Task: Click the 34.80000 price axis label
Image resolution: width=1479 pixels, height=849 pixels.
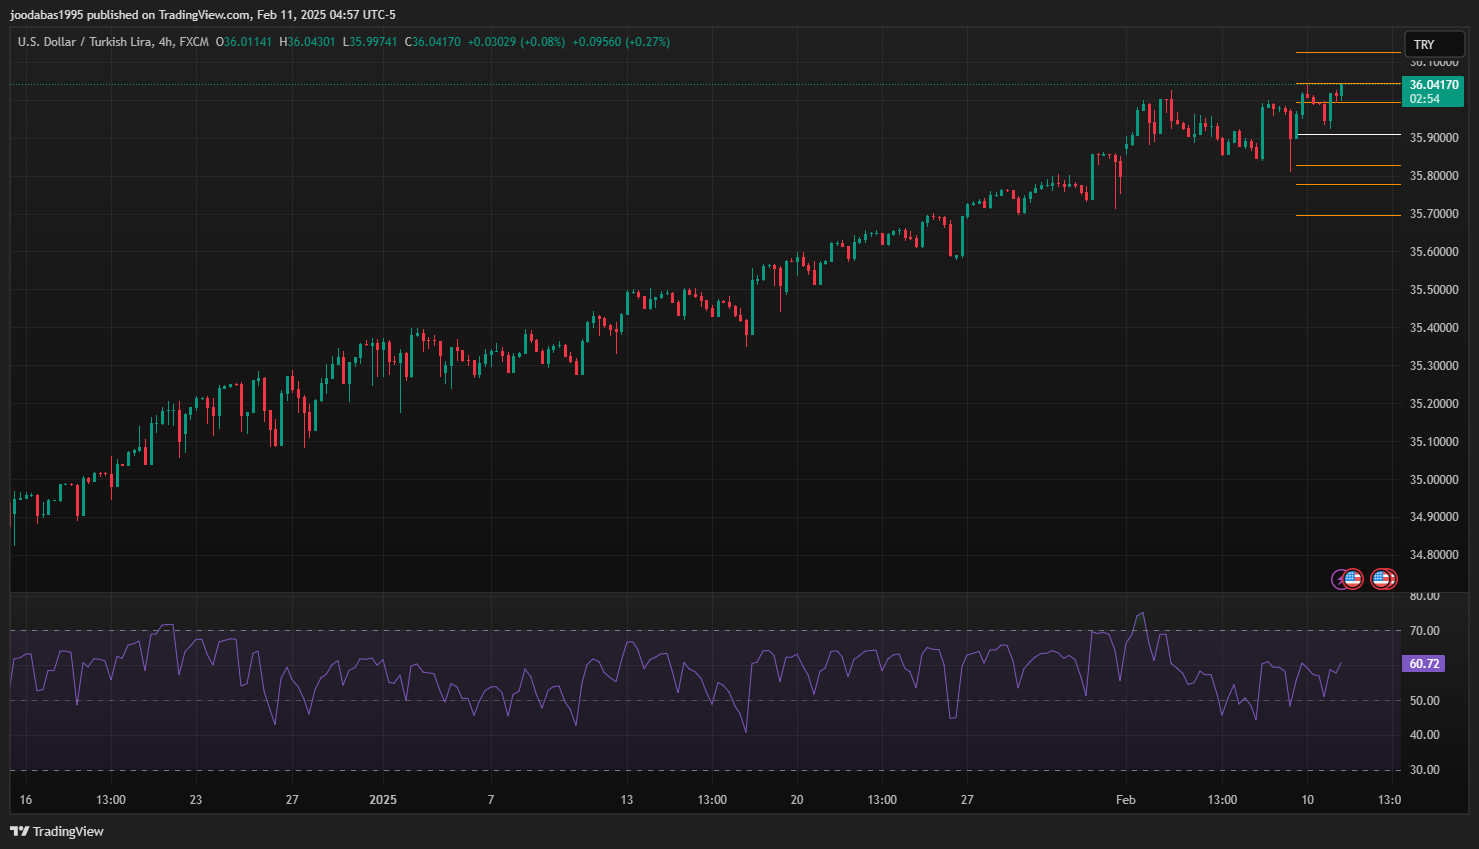Action: [x=1434, y=555]
